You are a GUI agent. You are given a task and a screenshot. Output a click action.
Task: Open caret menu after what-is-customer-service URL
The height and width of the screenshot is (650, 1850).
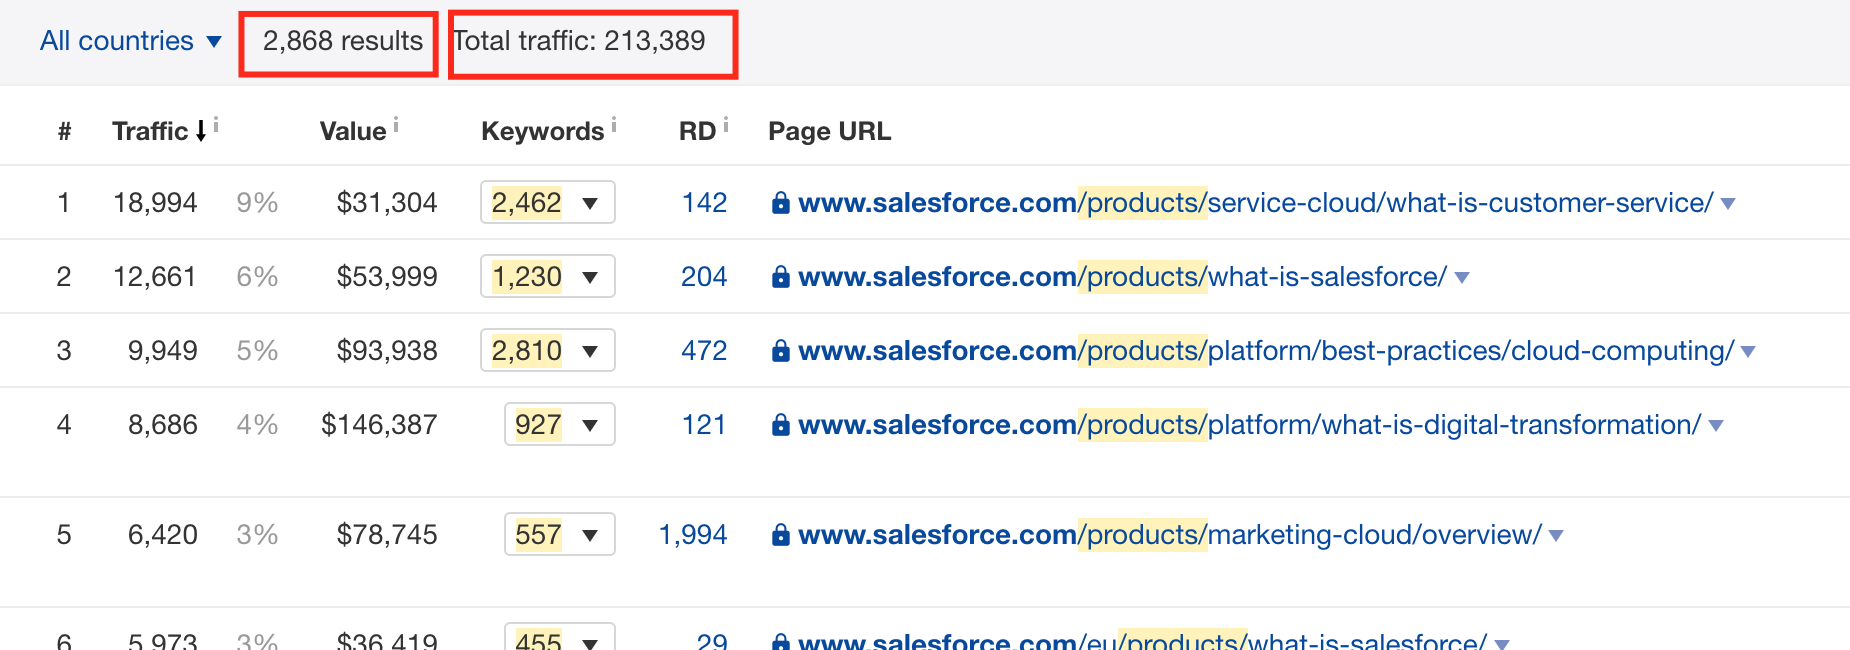[x=1728, y=204]
